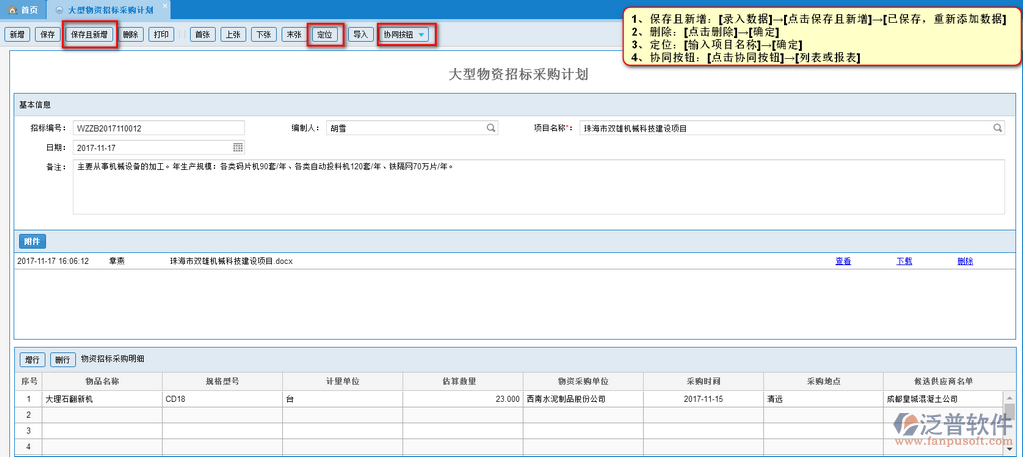Open the calendar picker for 日期

[x=238, y=147]
